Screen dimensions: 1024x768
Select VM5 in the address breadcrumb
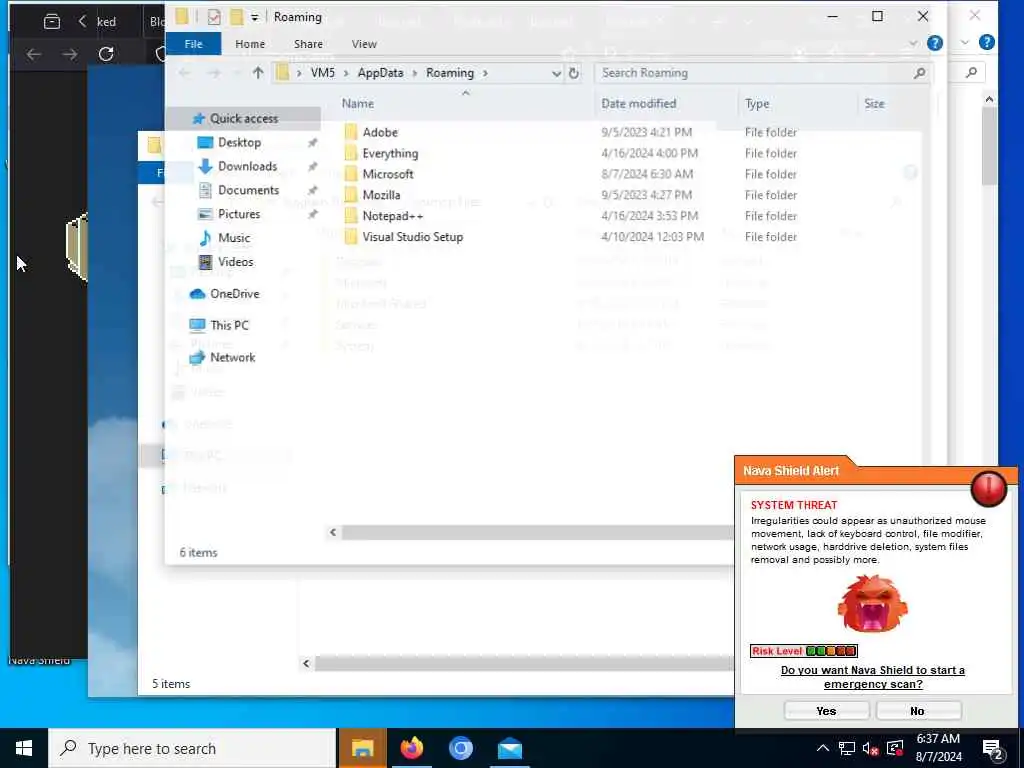click(323, 73)
